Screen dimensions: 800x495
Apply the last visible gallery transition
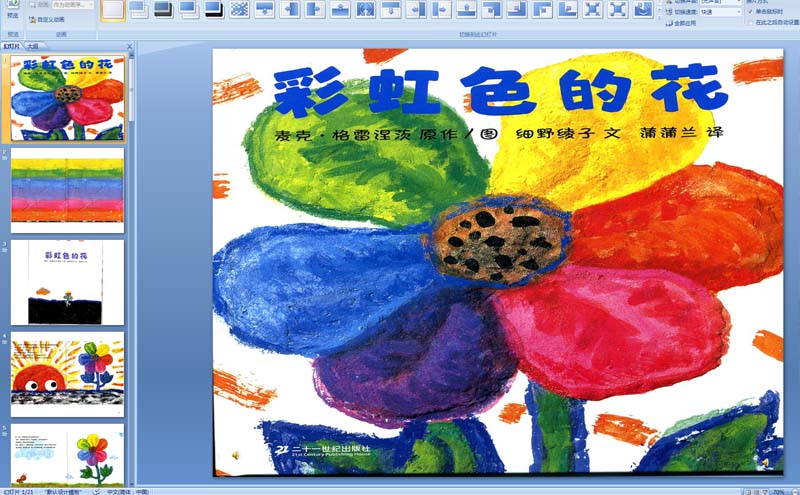[x=643, y=10]
